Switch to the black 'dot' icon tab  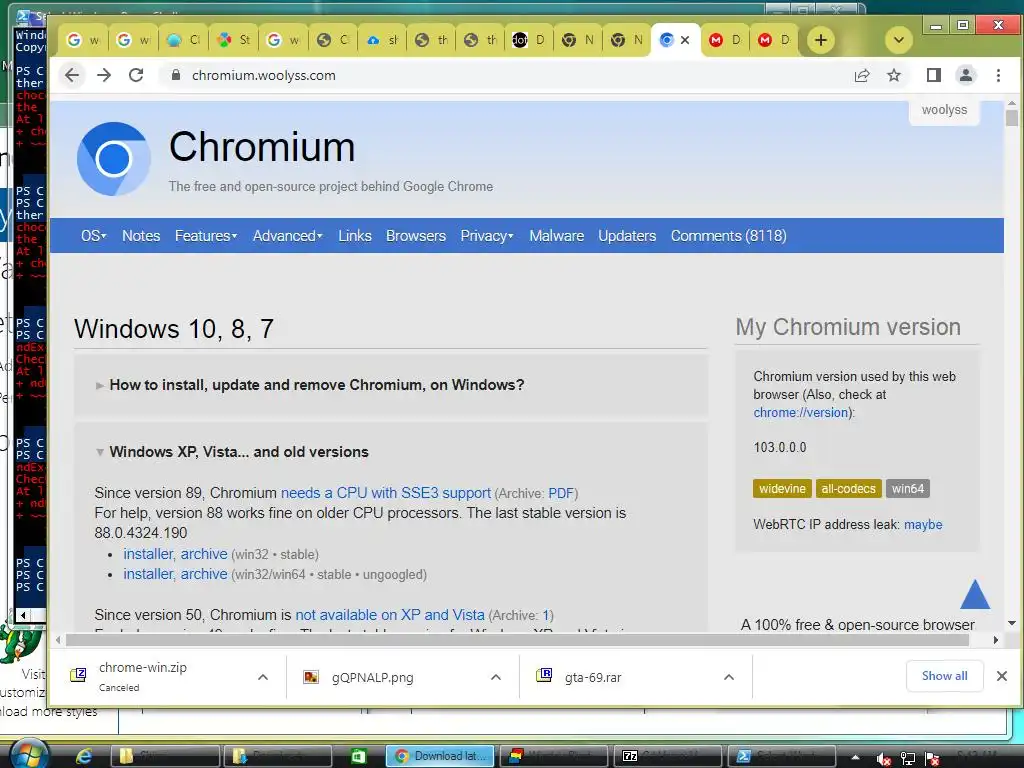point(528,40)
